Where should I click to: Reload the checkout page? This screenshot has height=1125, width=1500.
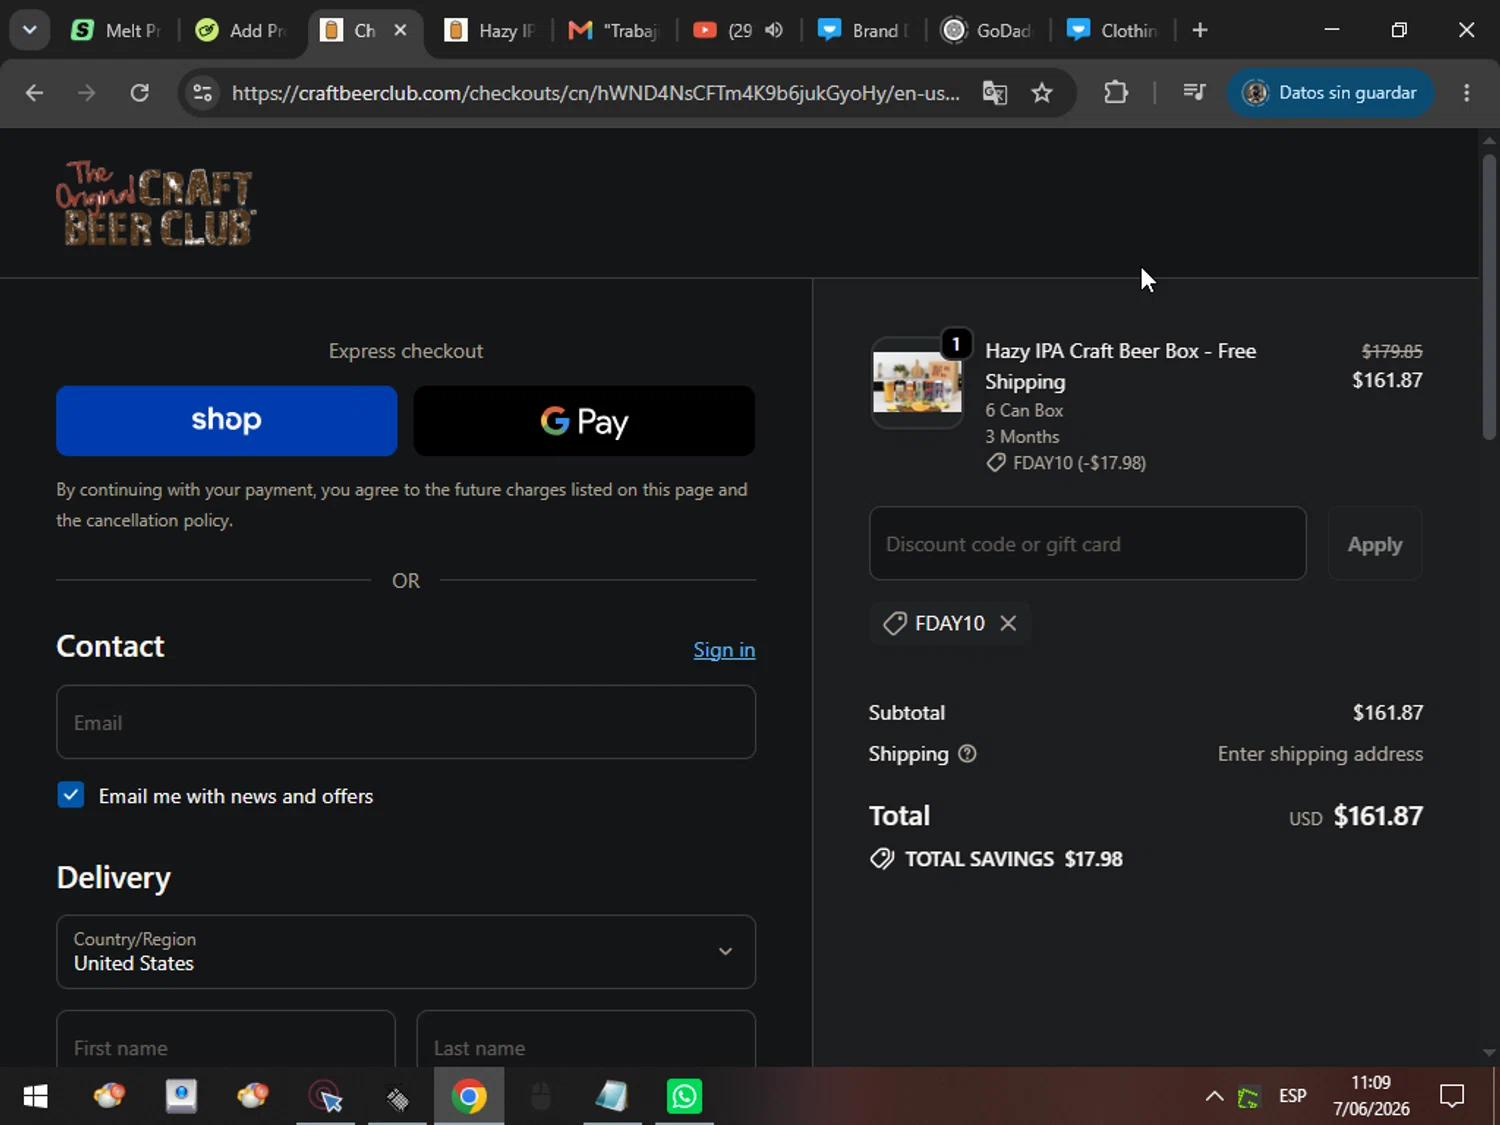pyautogui.click(x=140, y=93)
